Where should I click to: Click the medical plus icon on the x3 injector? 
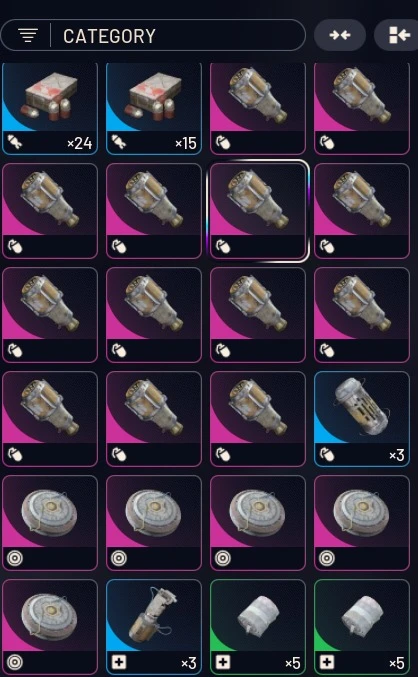click(x=119, y=662)
